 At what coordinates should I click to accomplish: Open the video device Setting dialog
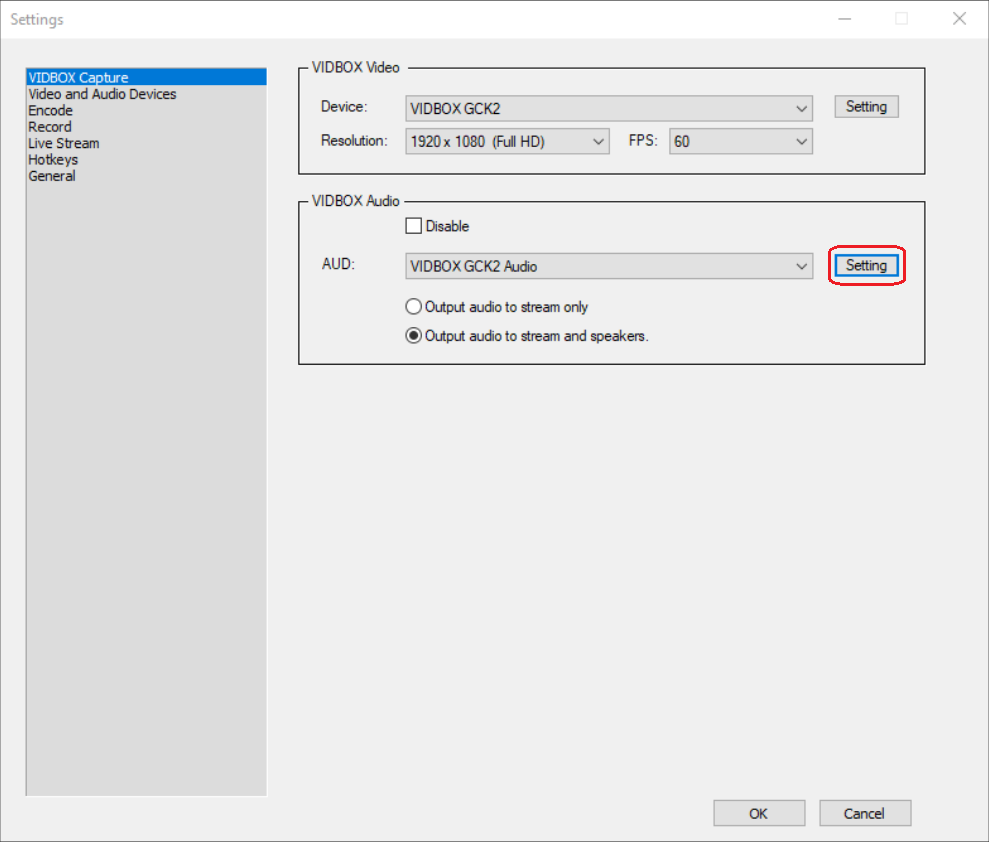coord(866,106)
